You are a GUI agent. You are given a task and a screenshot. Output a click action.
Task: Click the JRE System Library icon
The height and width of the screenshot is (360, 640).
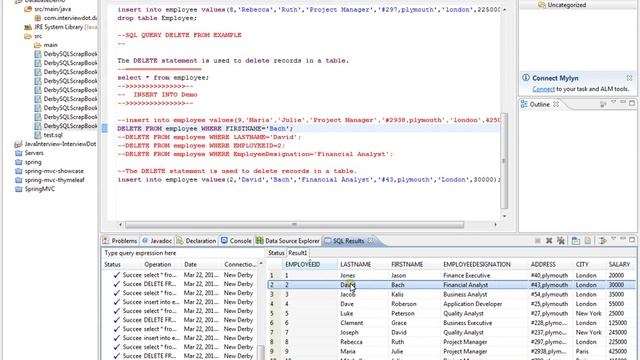(28, 27)
